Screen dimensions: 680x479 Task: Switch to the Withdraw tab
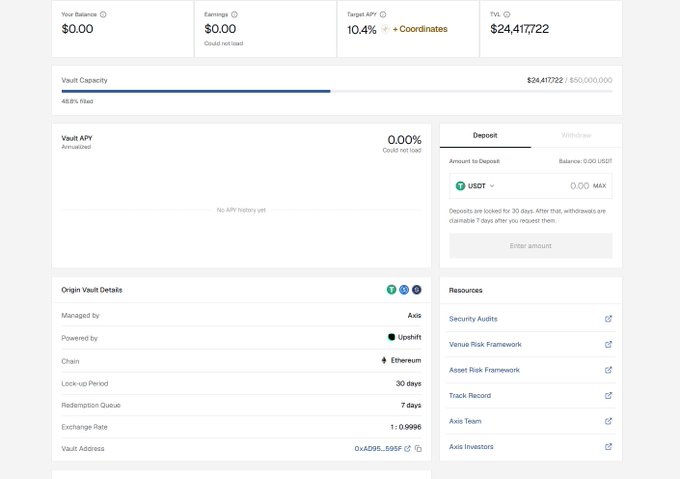click(x=576, y=135)
